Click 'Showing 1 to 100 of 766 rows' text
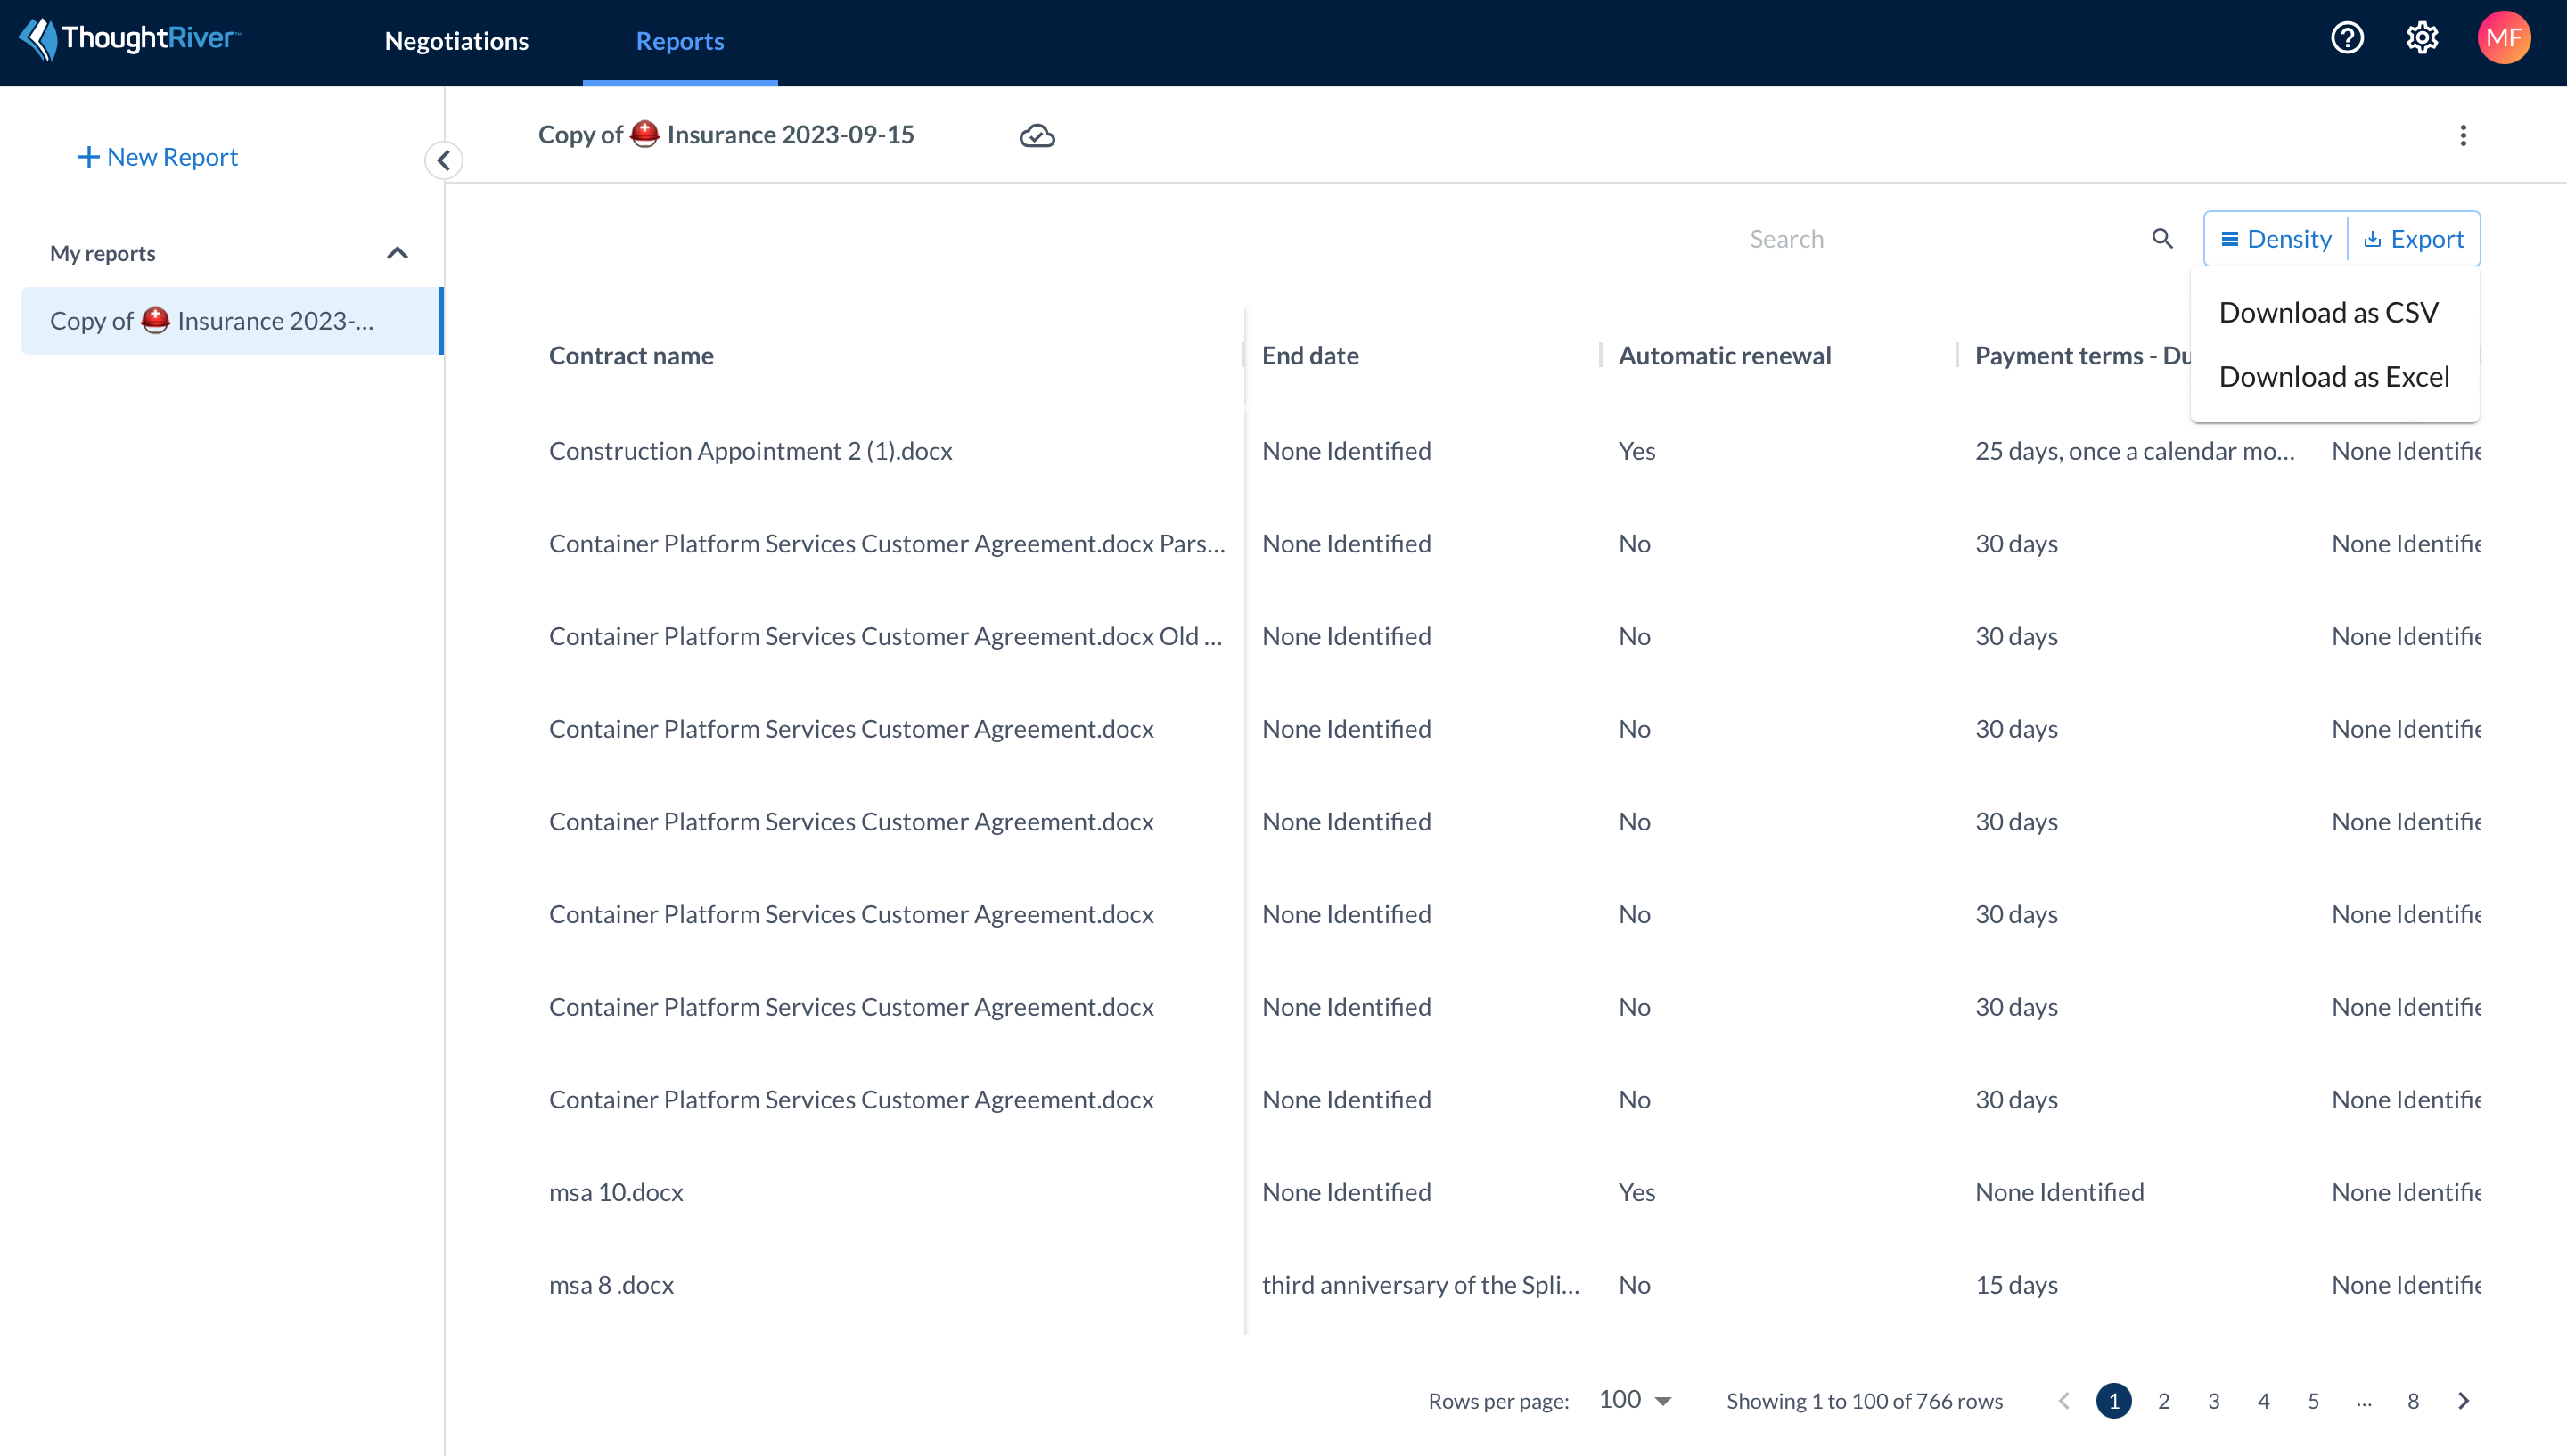 point(1864,1401)
